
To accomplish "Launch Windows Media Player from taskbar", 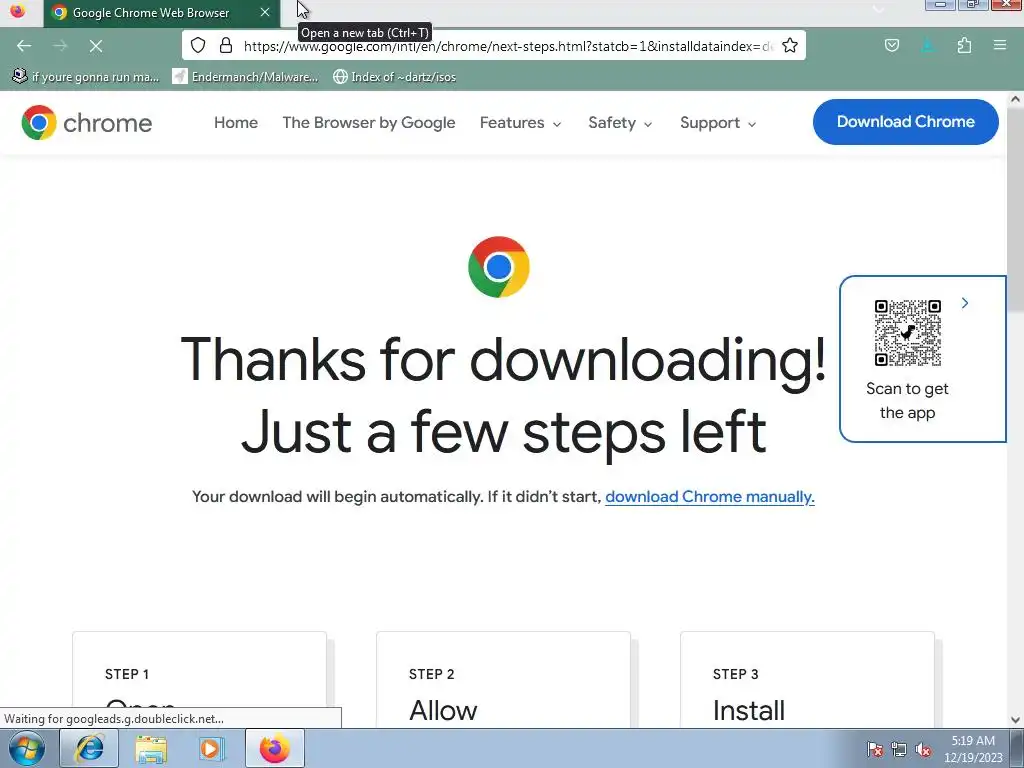I will (212, 748).
